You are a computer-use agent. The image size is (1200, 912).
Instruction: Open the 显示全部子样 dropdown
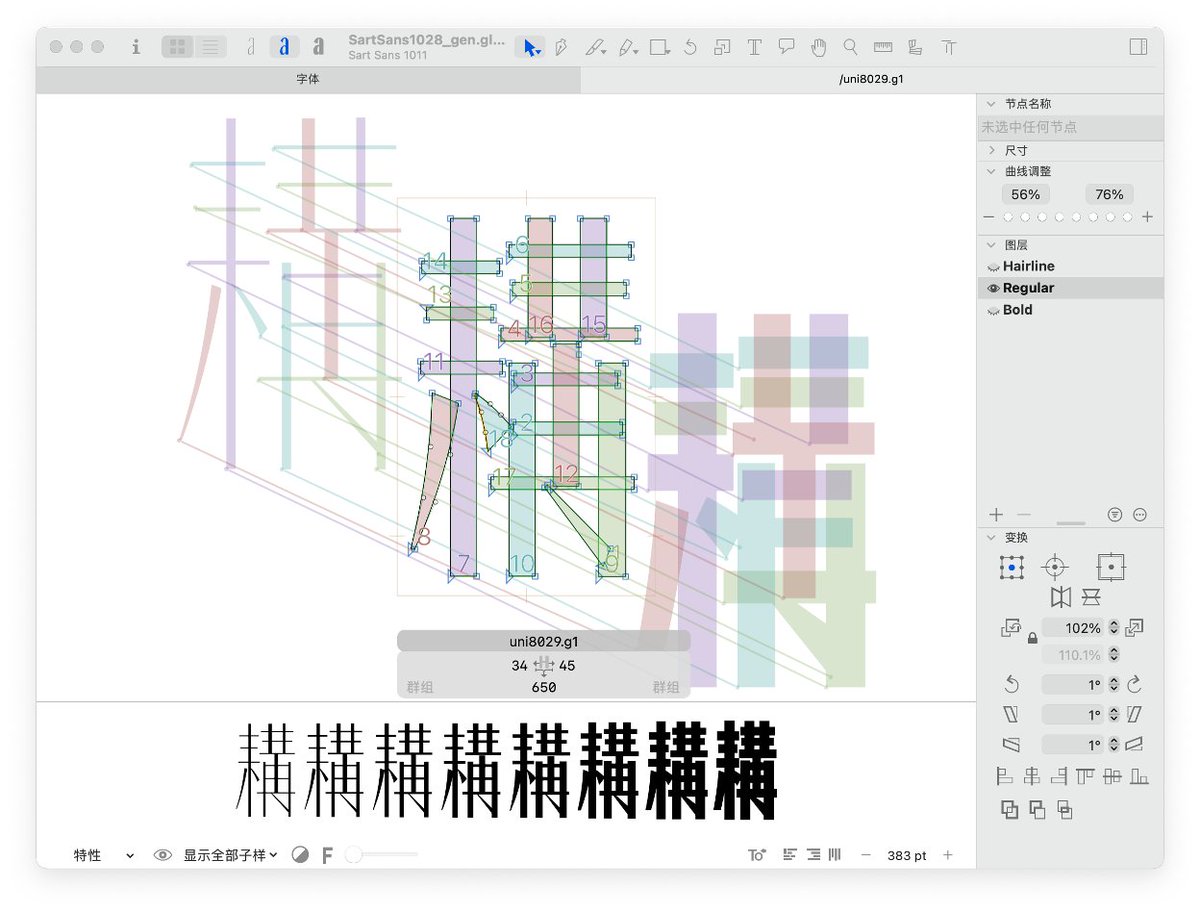(230, 855)
